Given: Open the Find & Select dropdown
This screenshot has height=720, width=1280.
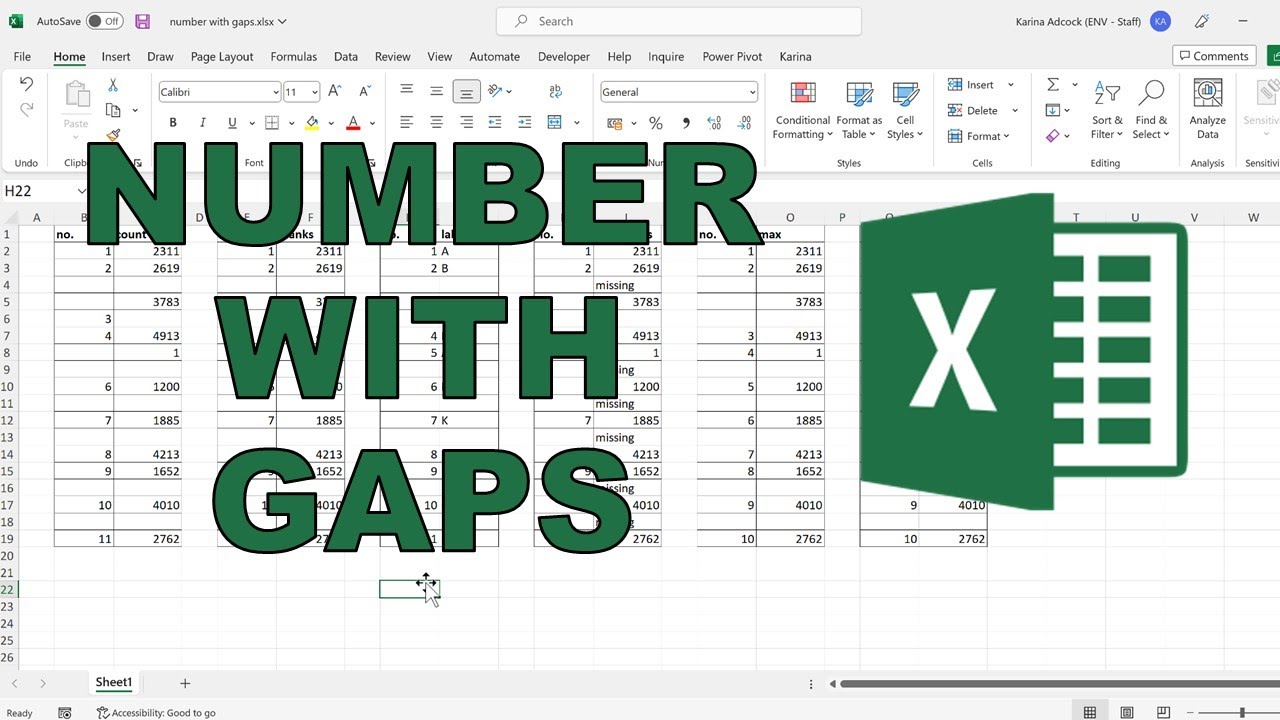Looking at the screenshot, I should pos(1151,110).
